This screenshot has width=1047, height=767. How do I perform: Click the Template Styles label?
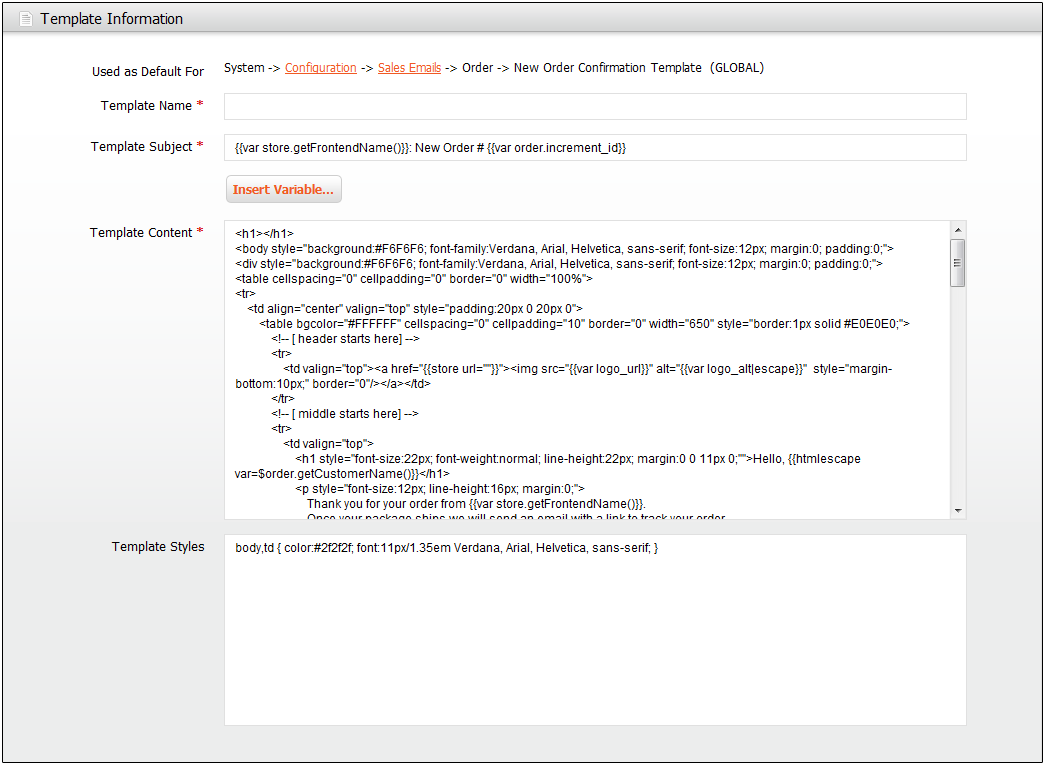pyautogui.click(x=157, y=547)
